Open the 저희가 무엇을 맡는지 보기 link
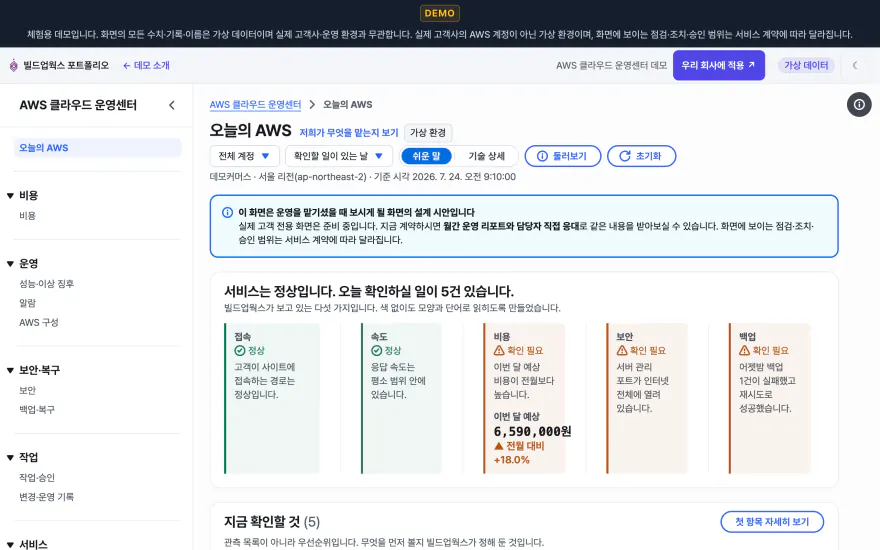The width and height of the screenshot is (880, 550). pyautogui.click(x=349, y=133)
